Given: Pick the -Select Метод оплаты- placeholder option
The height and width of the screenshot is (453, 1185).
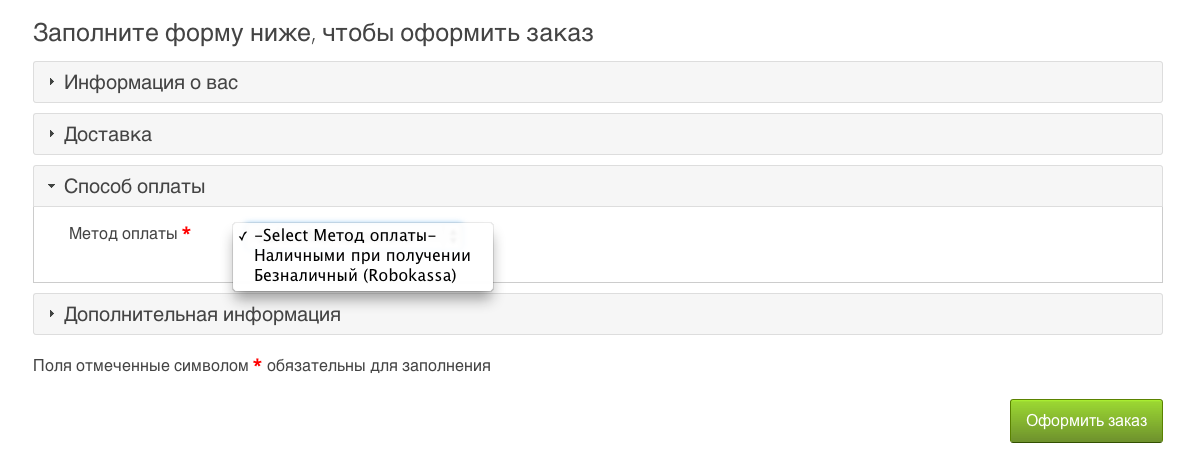Looking at the screenshot, I should pos(346,236).
